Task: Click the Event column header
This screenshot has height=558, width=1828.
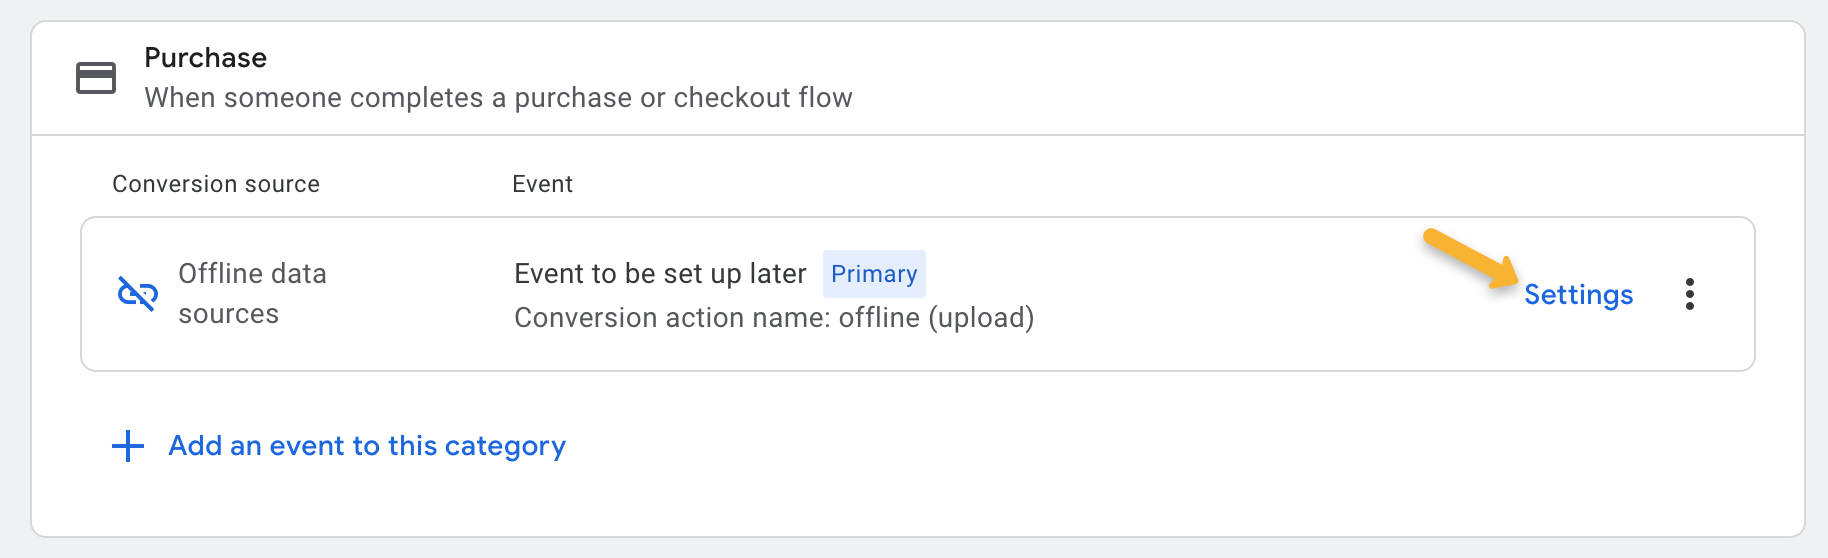Action: click(542, 184)
